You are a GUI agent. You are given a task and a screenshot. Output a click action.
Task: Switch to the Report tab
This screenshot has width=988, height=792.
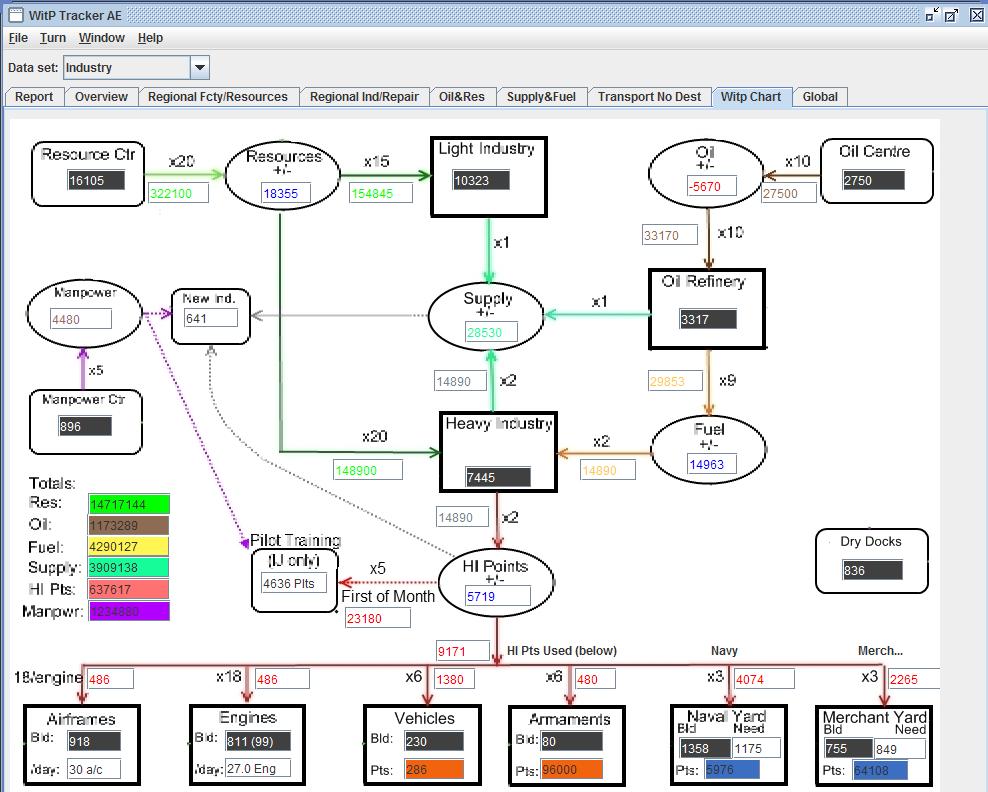click(34, 96)
